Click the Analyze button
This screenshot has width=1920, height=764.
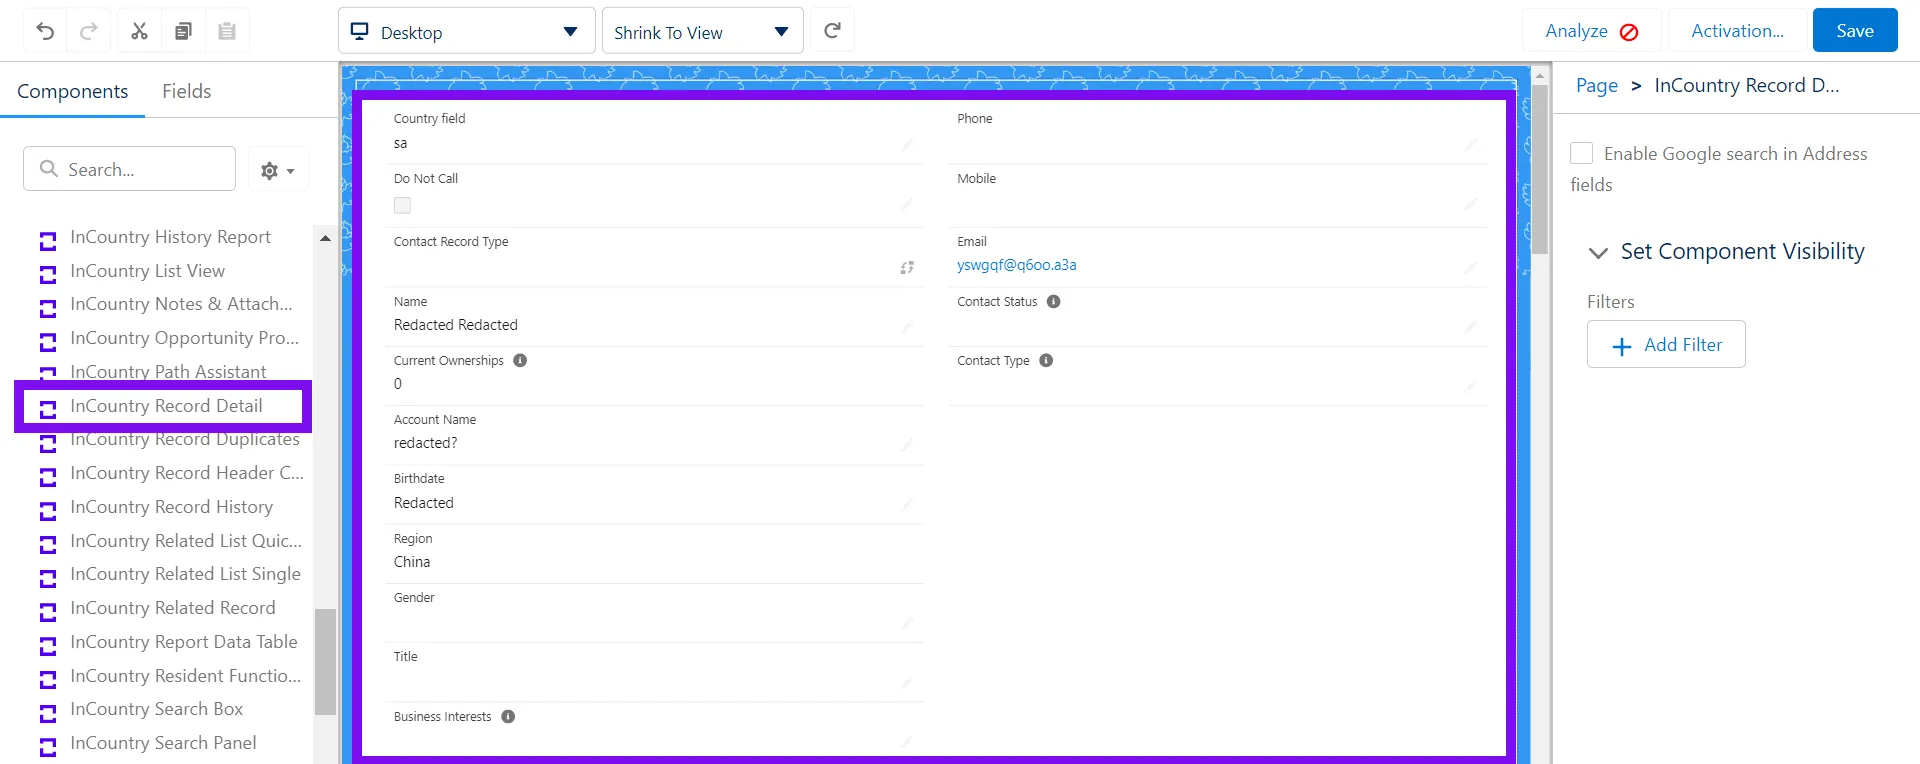coord(1592,31)
